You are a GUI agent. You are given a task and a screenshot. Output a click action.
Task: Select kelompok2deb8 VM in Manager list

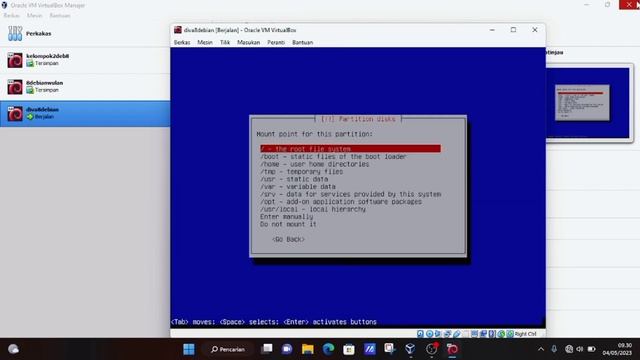[85, 60]
